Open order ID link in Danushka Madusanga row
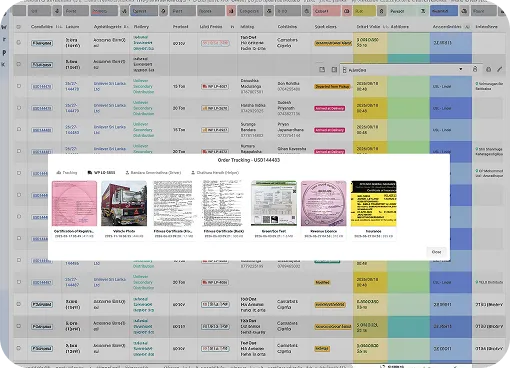 coord(42,87)
